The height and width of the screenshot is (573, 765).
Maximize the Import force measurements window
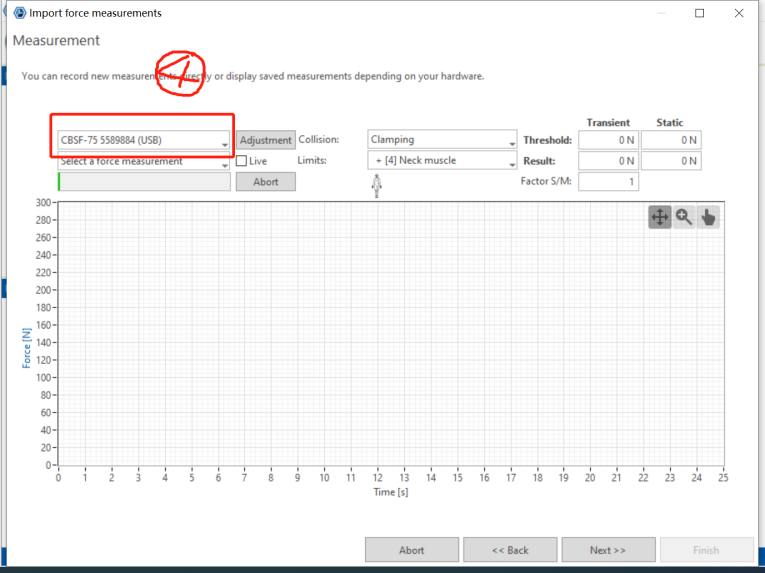click(699, 13)
